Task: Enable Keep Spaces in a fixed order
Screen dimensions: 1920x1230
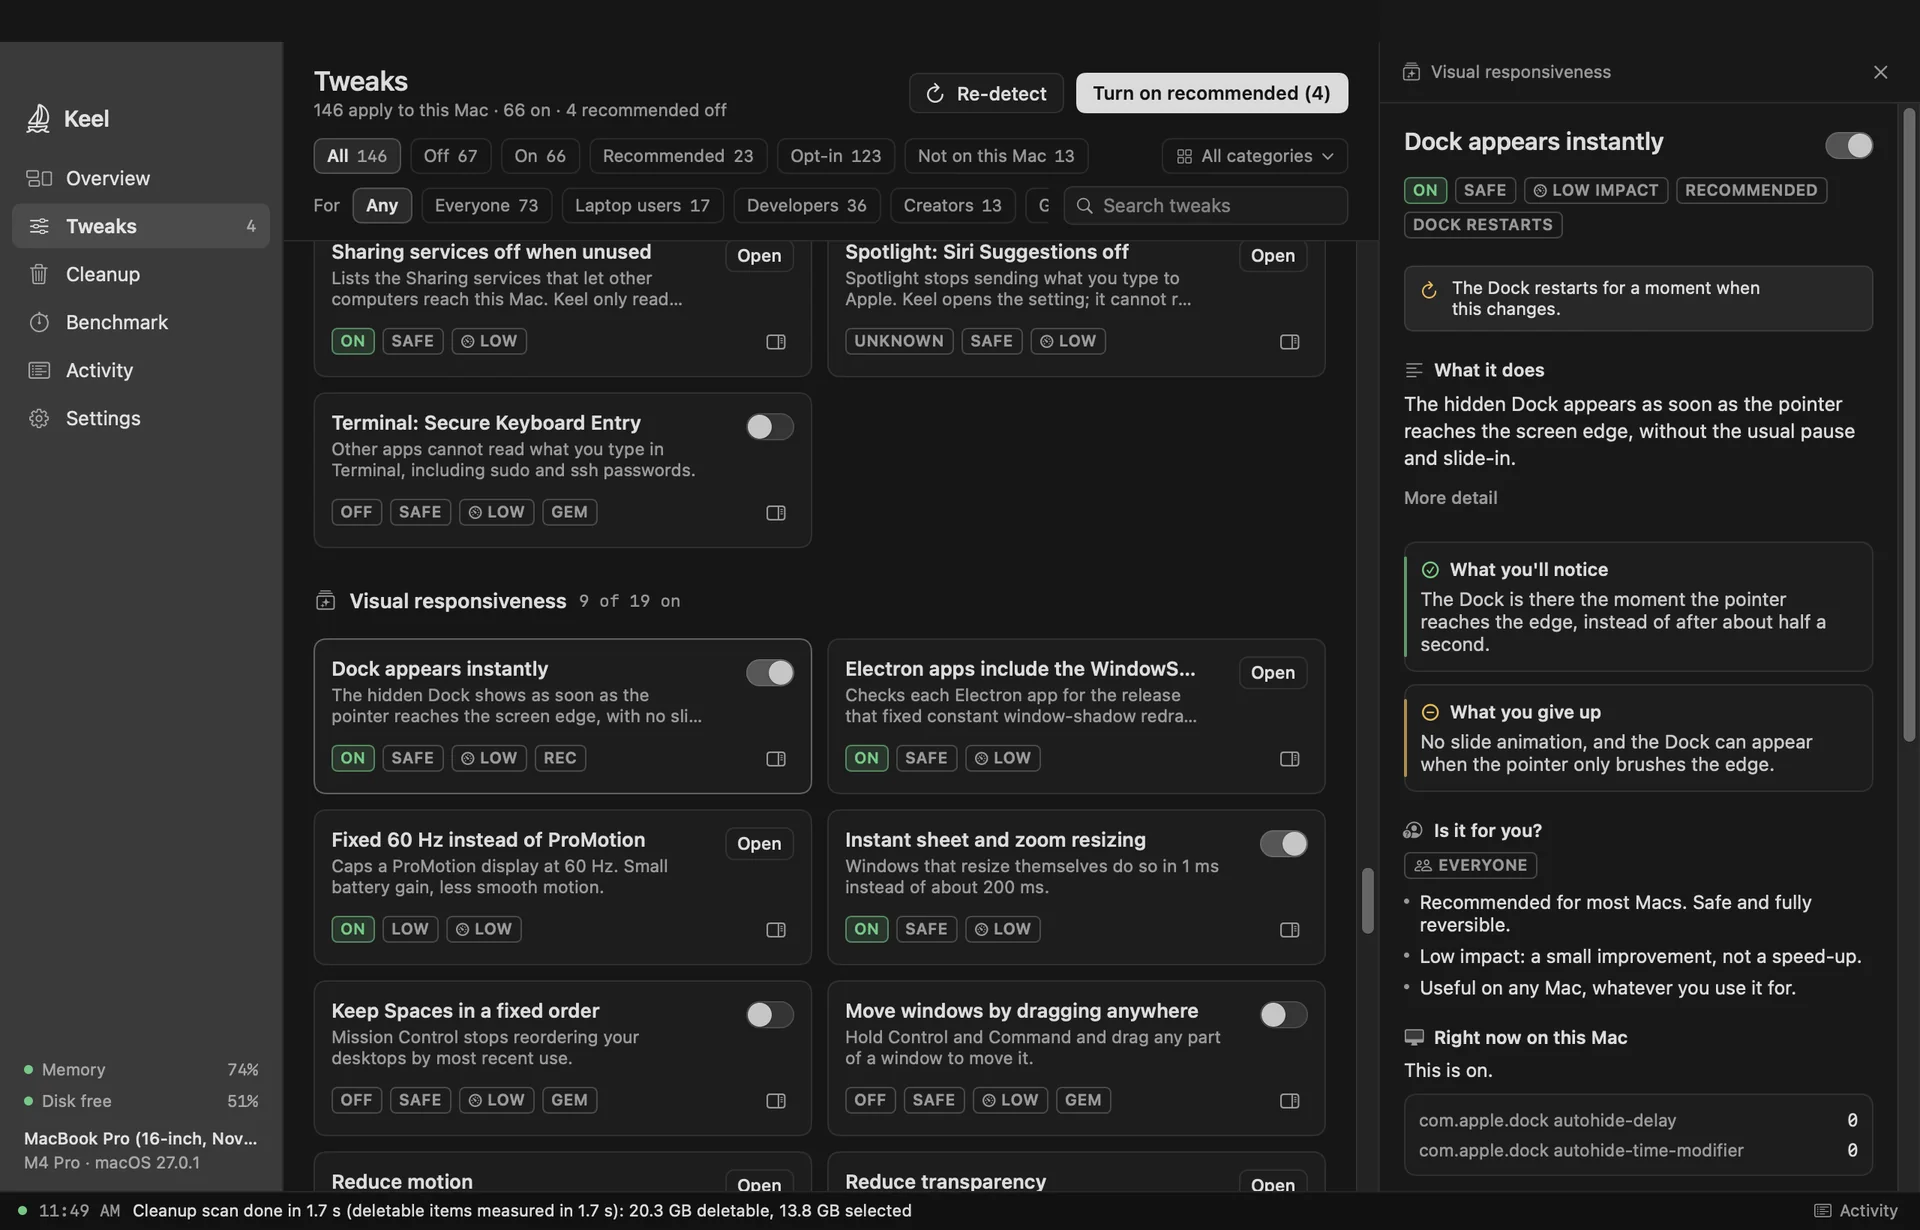Action: click(770, 1015)
